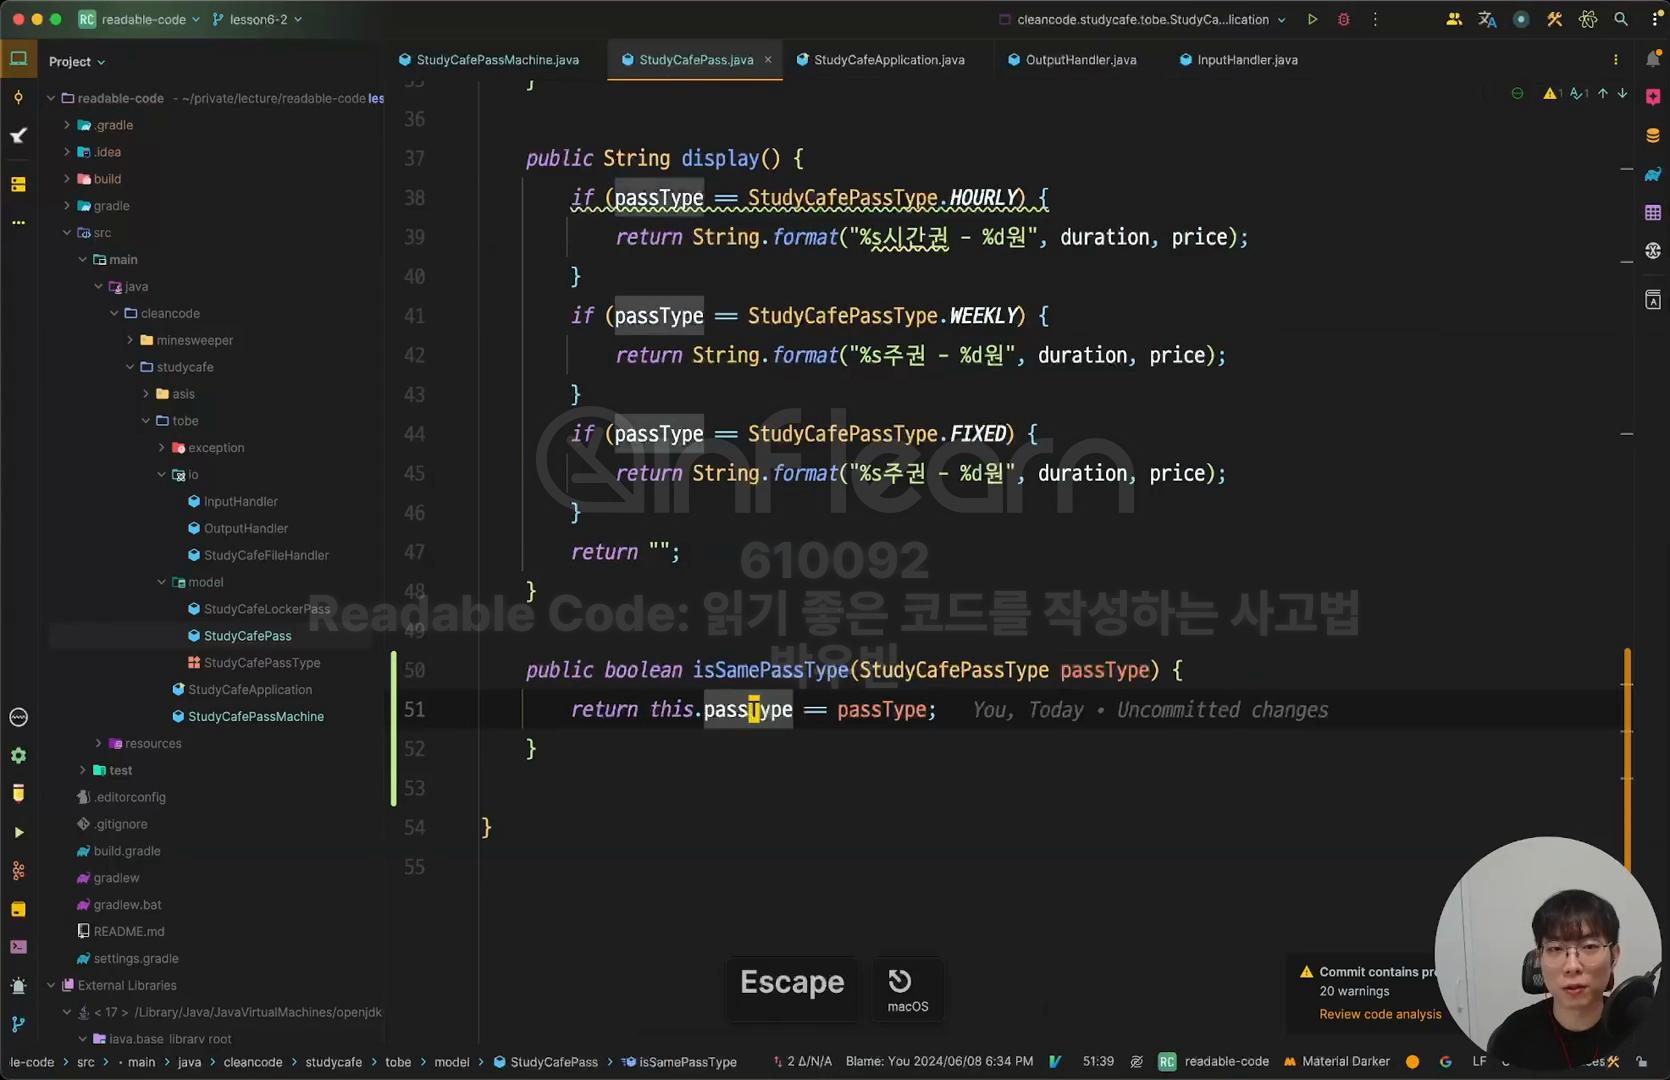The width and height of the screenshot is (1670, 1080).
Task: Click the 51:39 line-column indicator
Action: pos(1098,1061)
